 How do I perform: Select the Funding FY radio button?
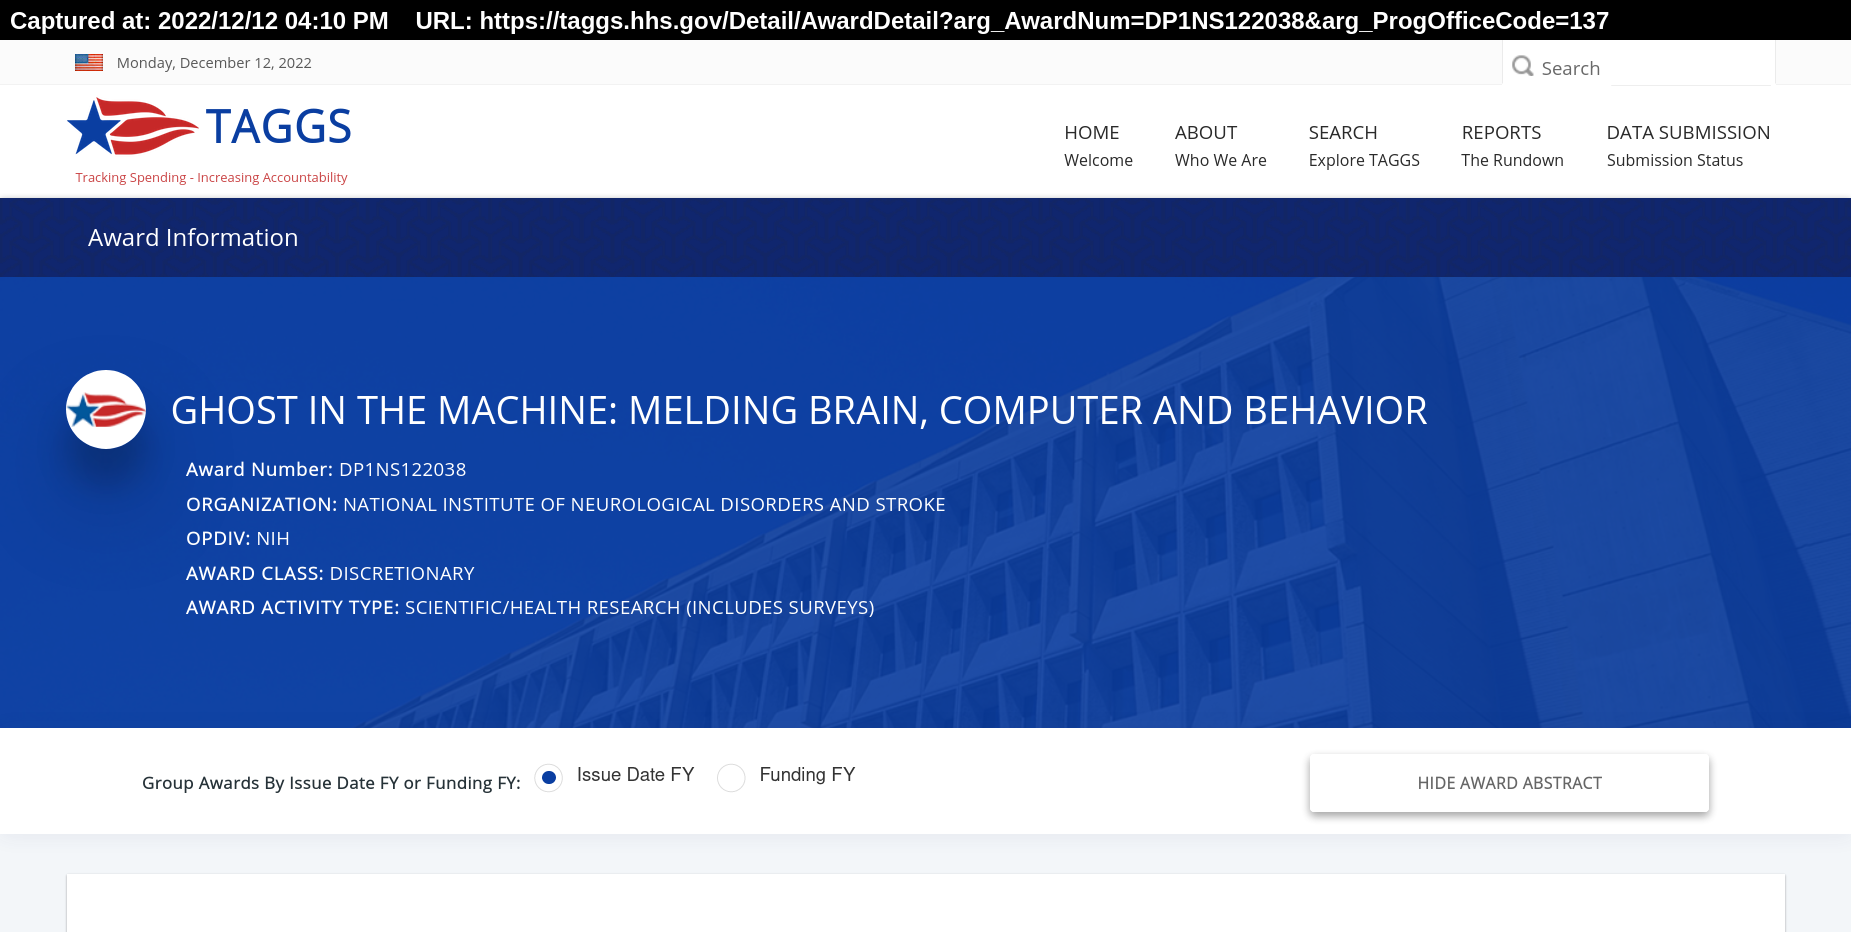[x=732, y=778]
